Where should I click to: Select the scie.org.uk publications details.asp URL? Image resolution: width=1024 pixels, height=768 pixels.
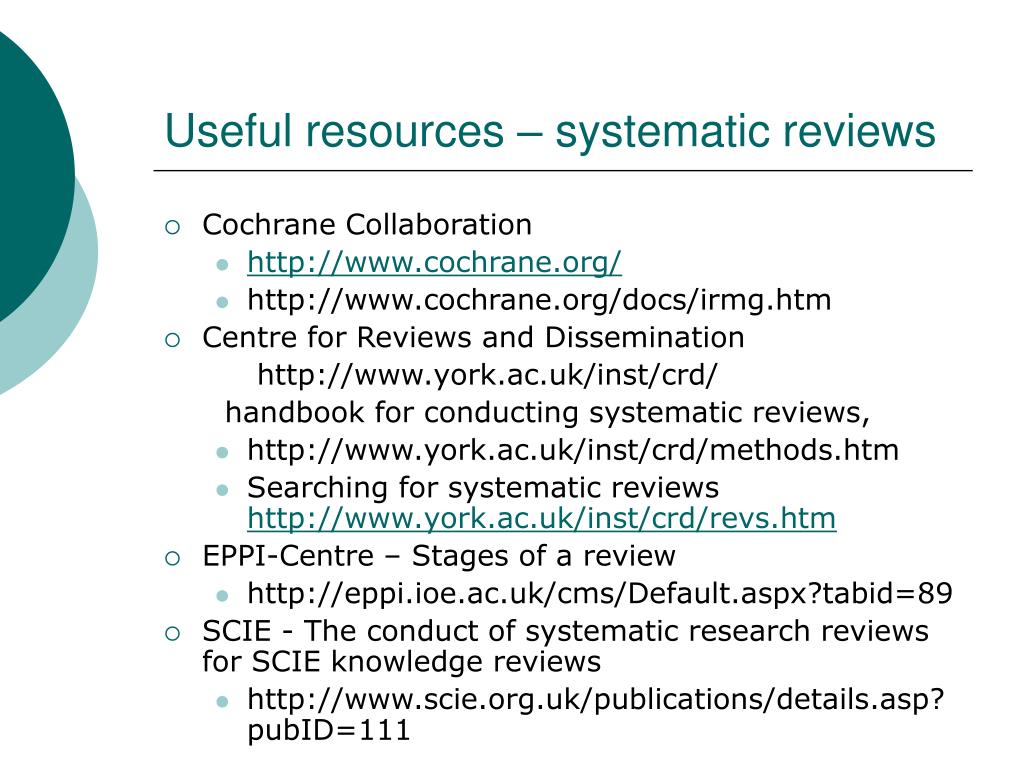tap(596, 699)
